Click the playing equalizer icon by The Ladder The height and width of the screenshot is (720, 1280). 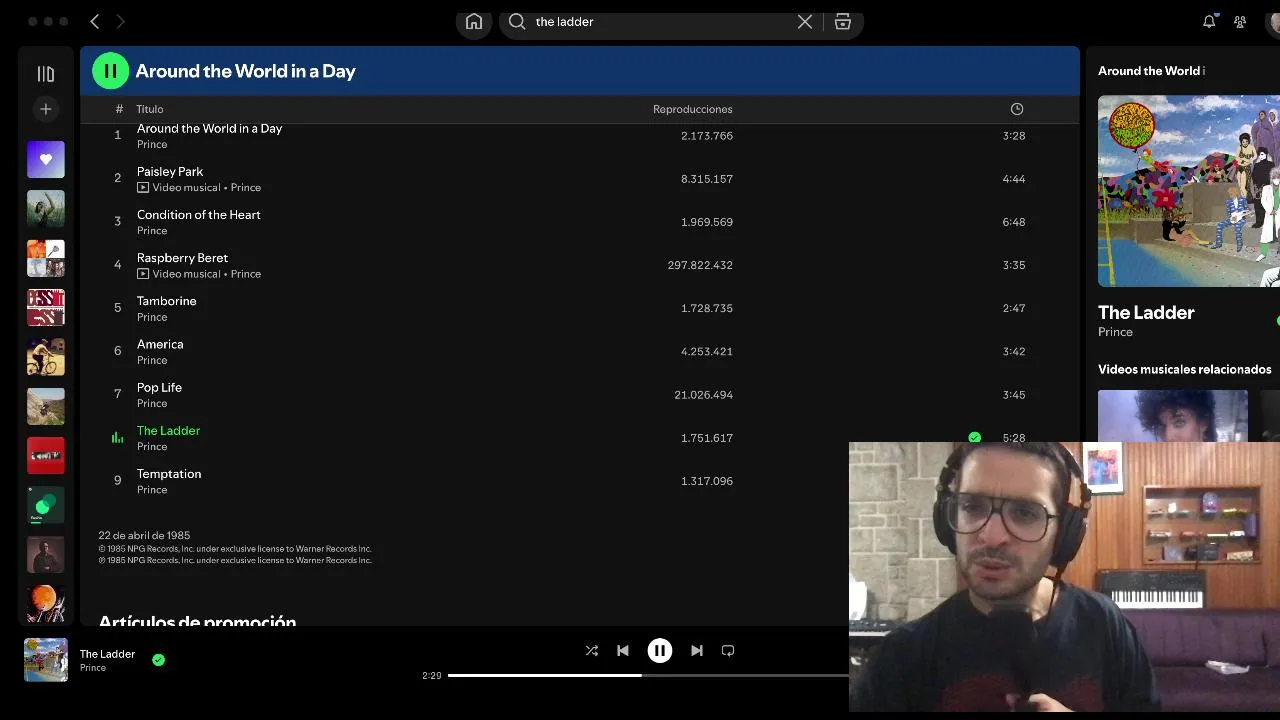tap(117, 437)
